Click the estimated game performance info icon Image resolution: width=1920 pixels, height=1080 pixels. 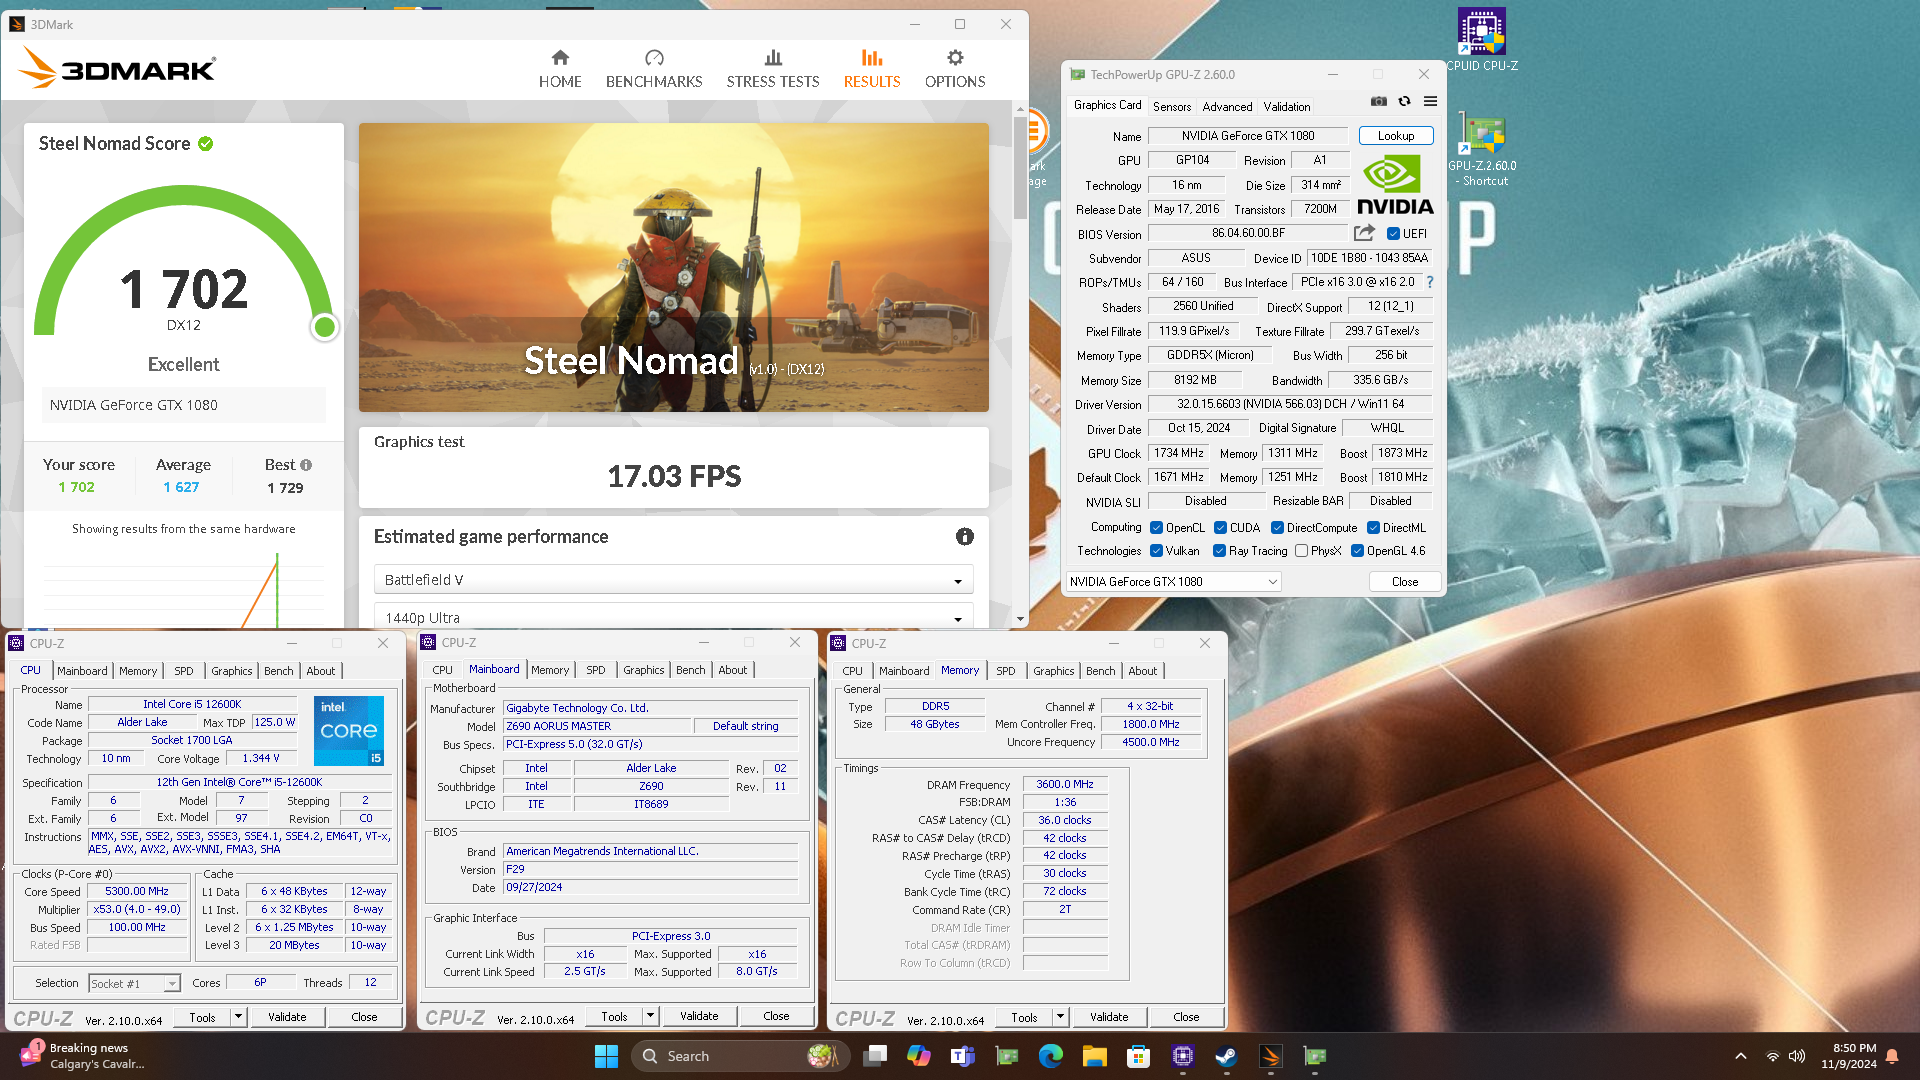[964, 537]
